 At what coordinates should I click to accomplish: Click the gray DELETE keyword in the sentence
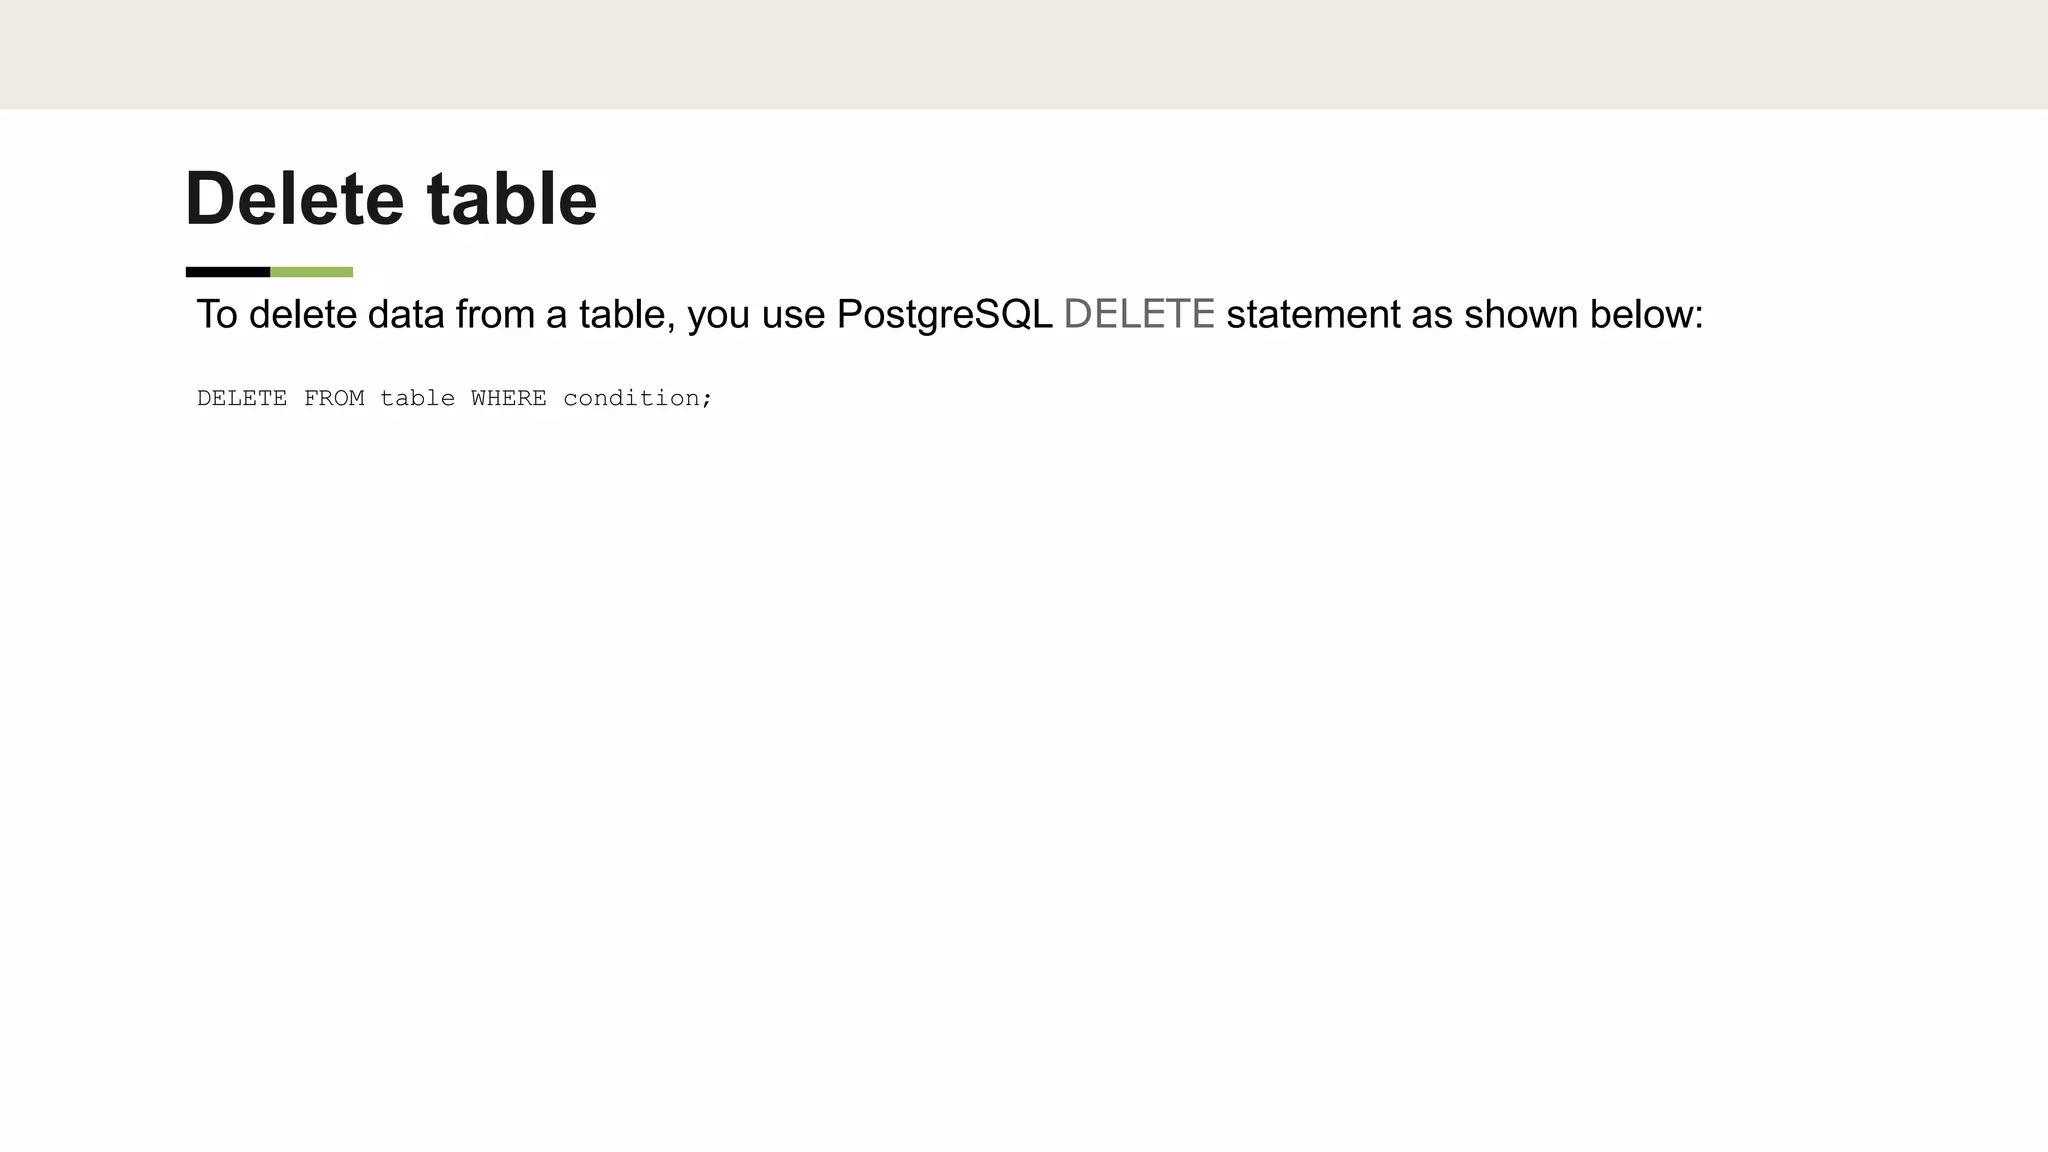pos(1139,314)
